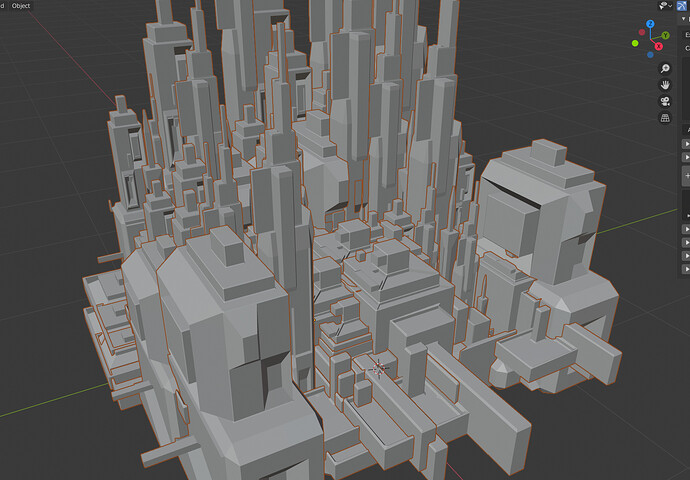The image size is (690, 480).
Task: Click the pan hand viewport icon
Action: click(665, 85)
